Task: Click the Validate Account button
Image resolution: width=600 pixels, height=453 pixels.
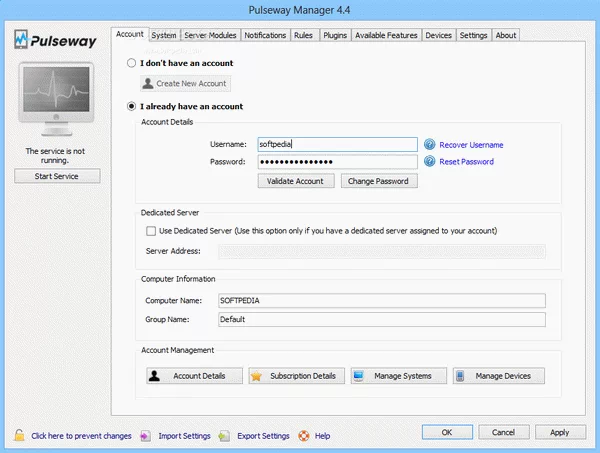Action: pyautogui.click(x=296, y=181)
